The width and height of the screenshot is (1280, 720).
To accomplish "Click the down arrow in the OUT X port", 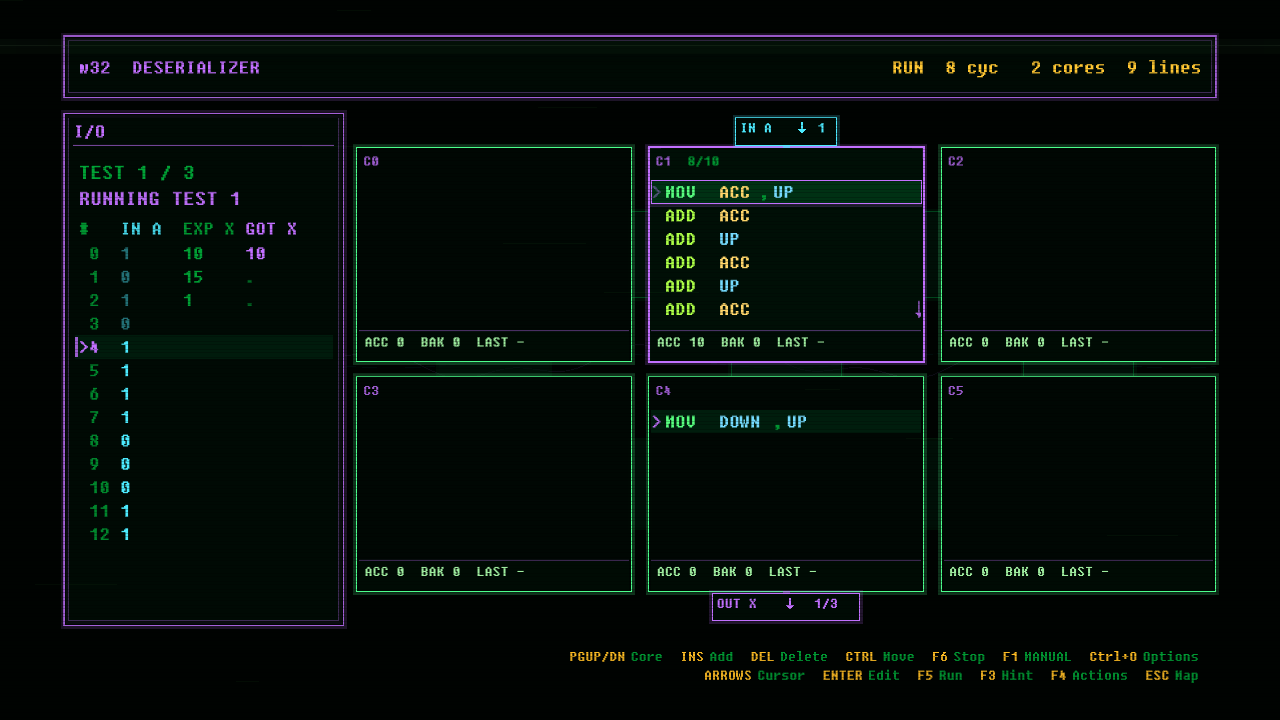I will tap(789, 604).
